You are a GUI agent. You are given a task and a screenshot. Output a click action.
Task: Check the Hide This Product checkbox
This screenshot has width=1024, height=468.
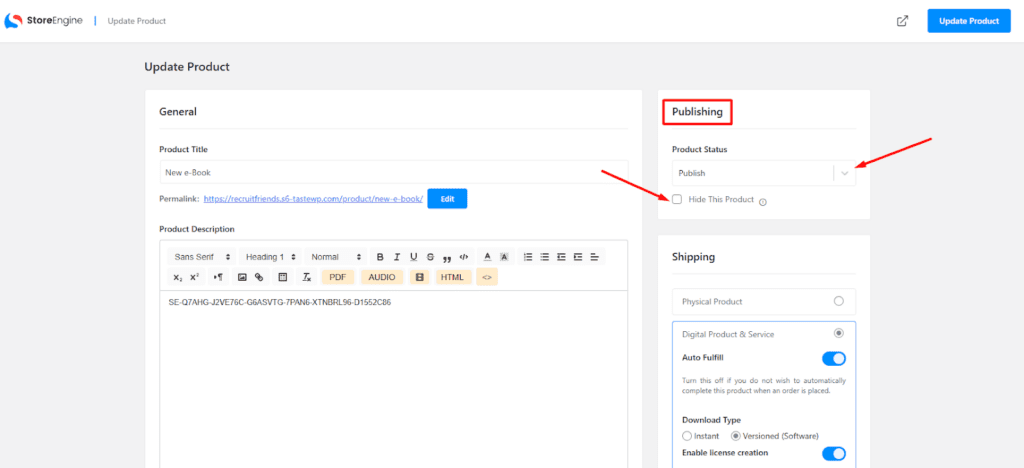(677, 199)
